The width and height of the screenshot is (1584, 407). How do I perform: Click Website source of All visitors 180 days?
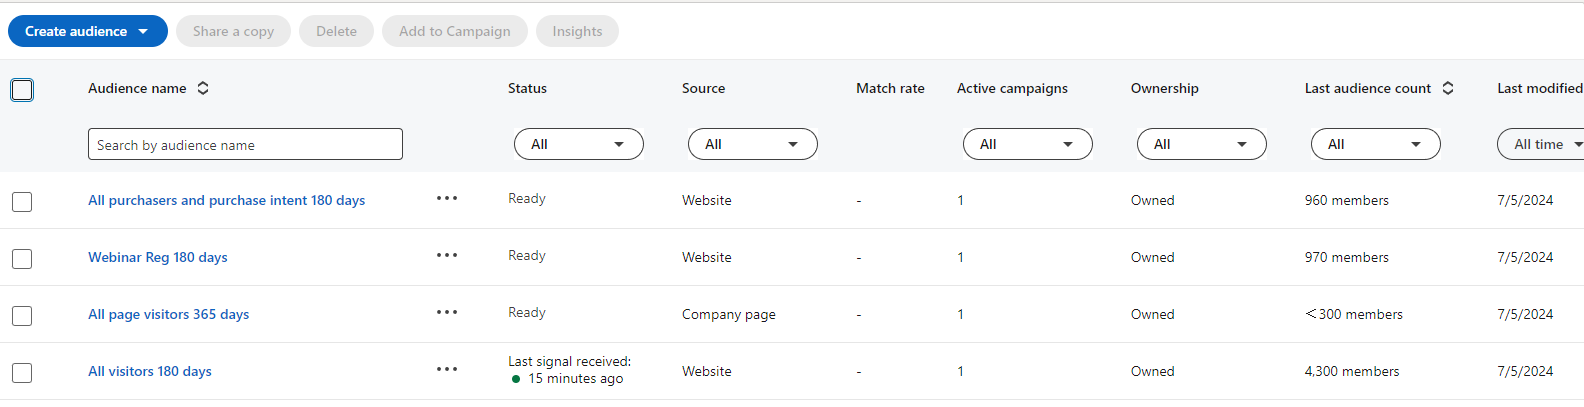click(707, 371)
